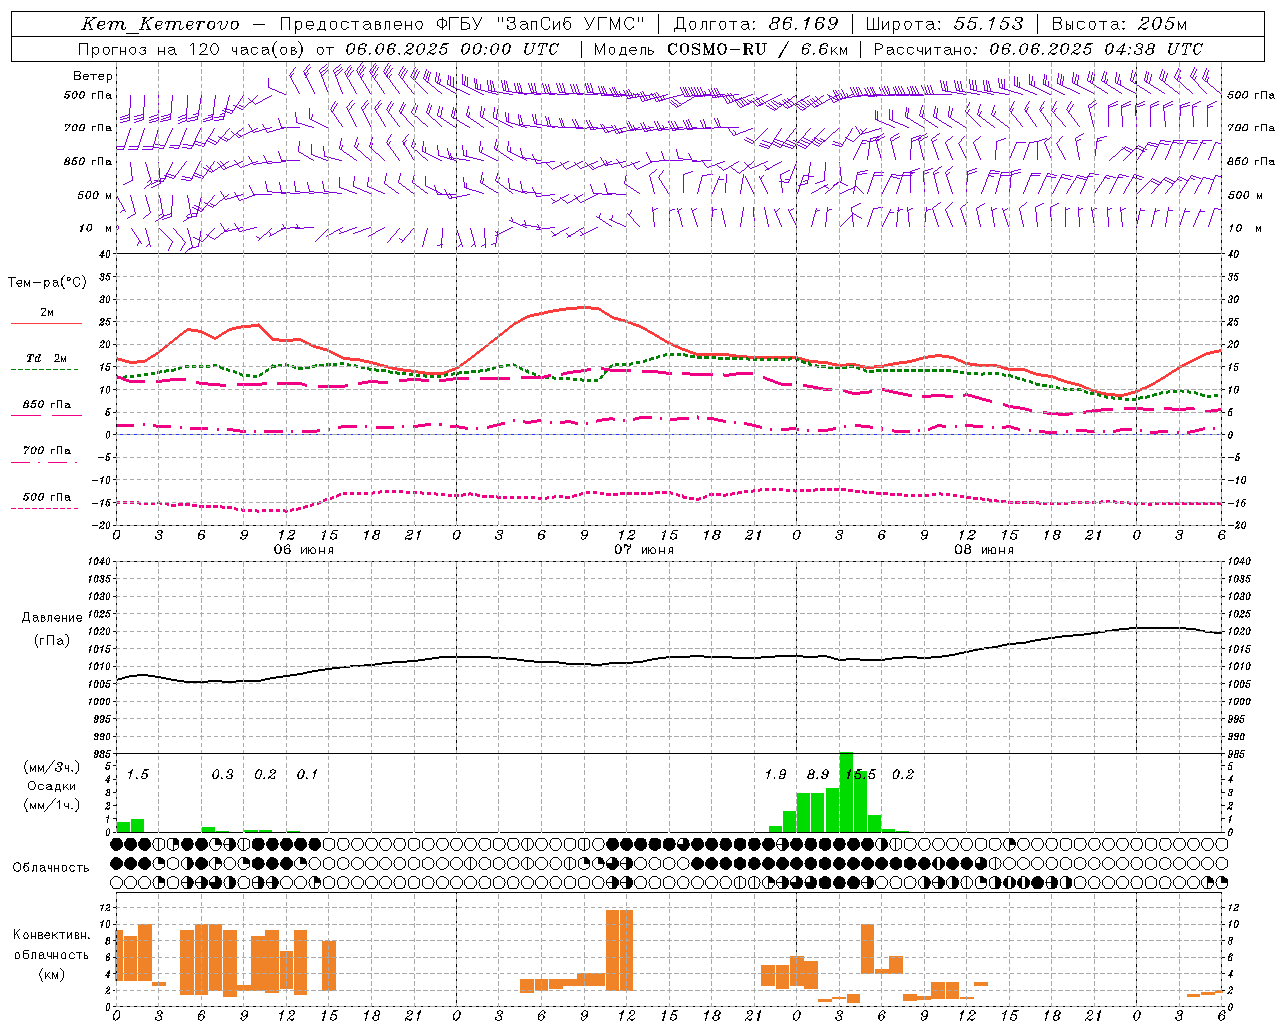Image resolution: width=1280 pixels, height=1024 pixels.
Task: Click the date label 06 июня
Action: tap(304, 550)
